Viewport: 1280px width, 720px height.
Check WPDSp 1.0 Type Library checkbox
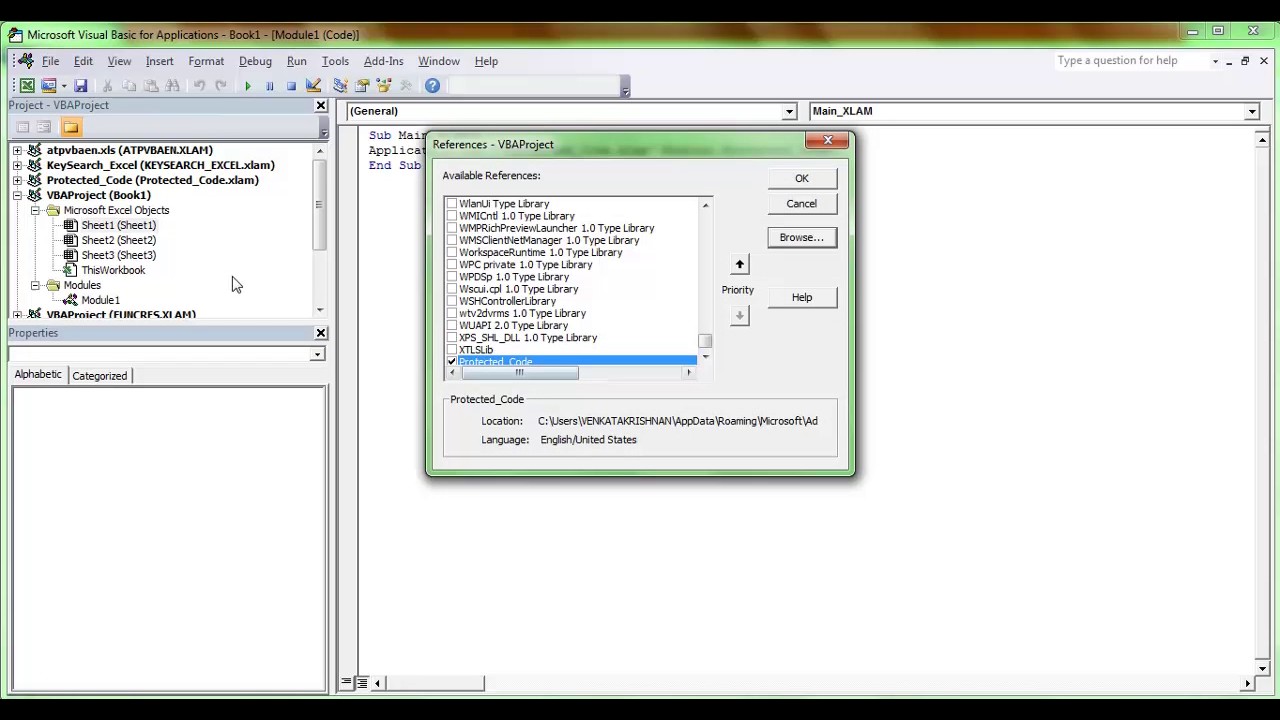pos(452,277)
